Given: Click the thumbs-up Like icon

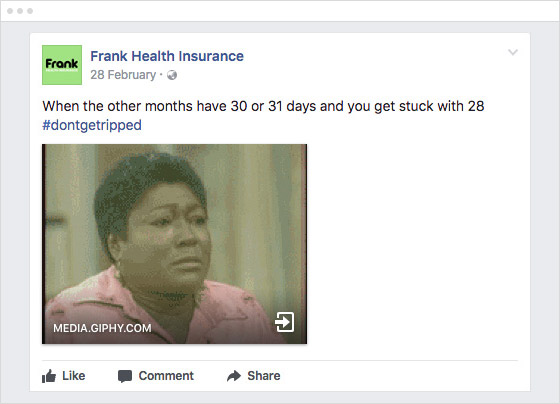Looking at the screenshot, I should [x=49, y=376].
